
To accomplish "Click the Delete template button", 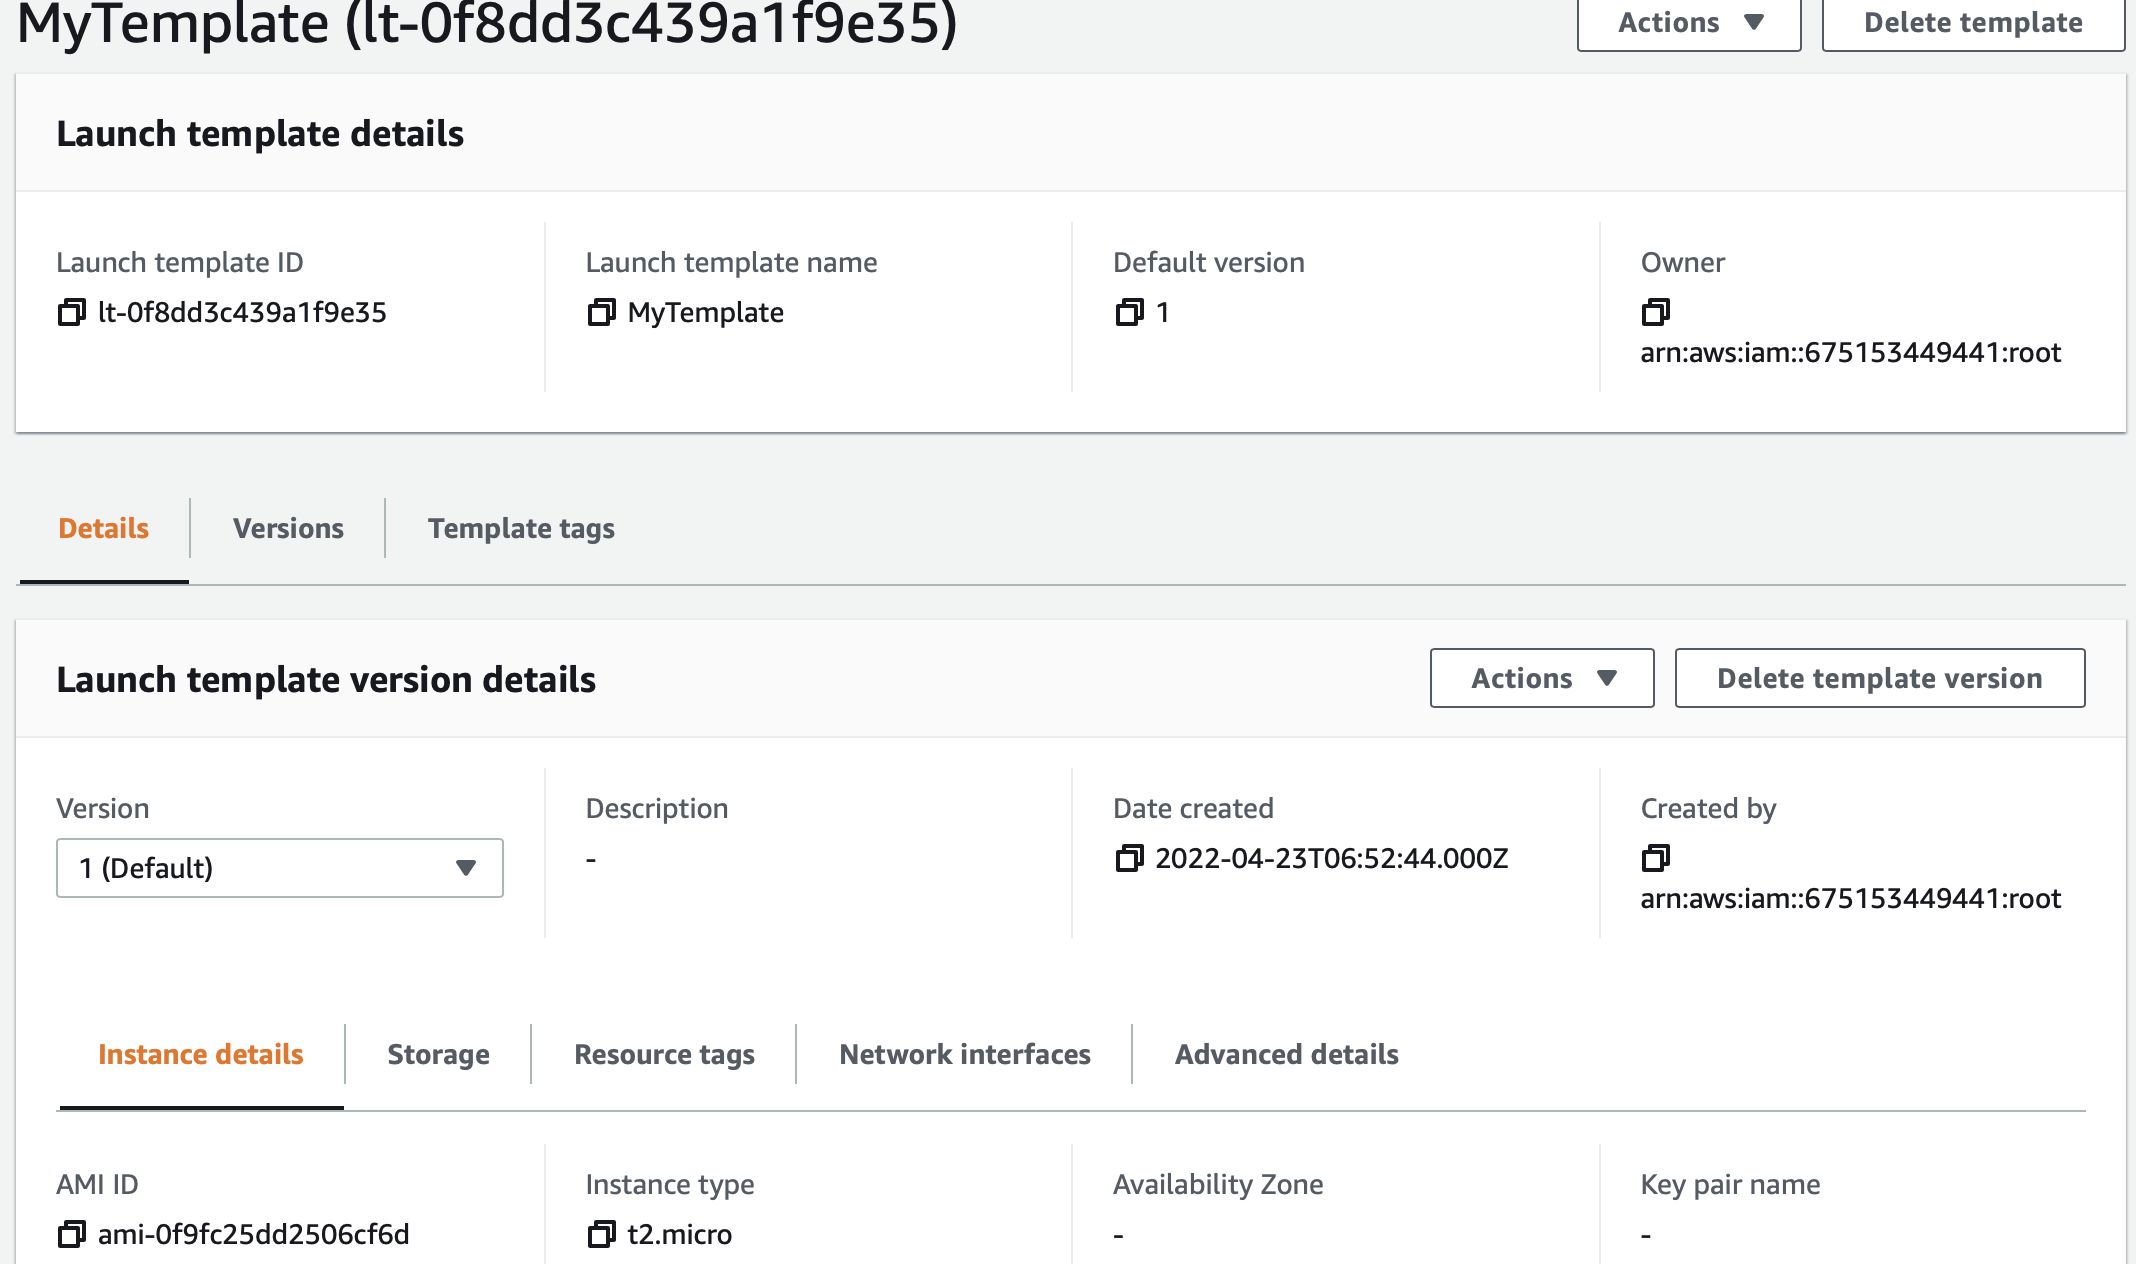I will (x=1972, y=23).
